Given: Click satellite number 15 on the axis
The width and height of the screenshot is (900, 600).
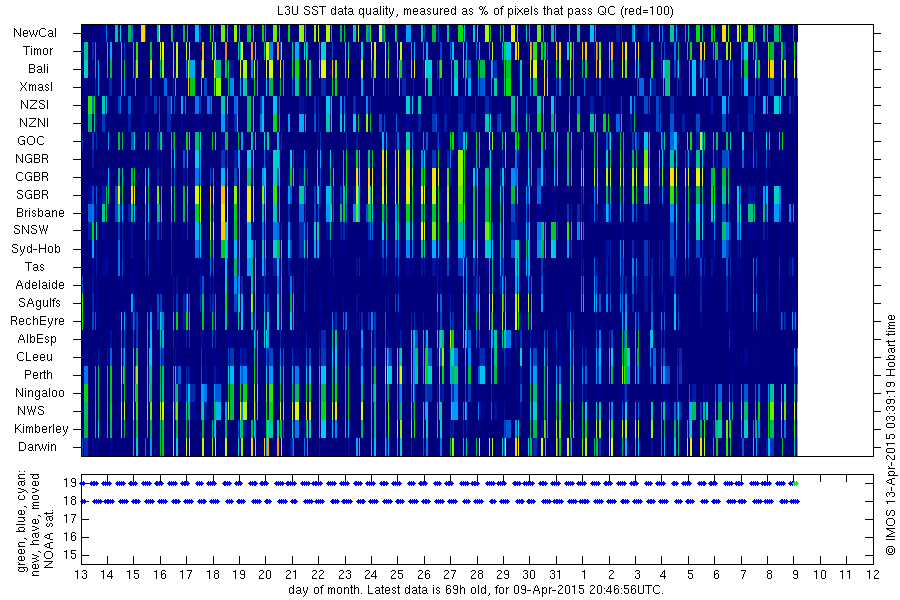Looking at the screenshot, I should coord(70,555).
